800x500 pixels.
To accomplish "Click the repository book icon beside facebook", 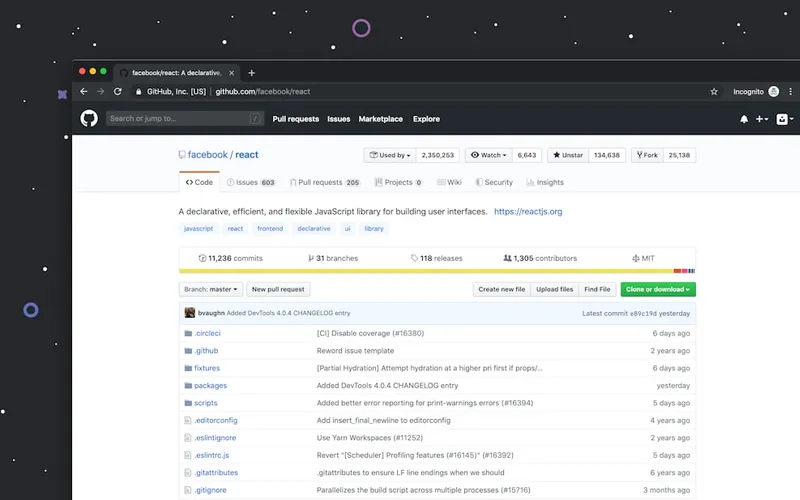I will coord(182,155).
